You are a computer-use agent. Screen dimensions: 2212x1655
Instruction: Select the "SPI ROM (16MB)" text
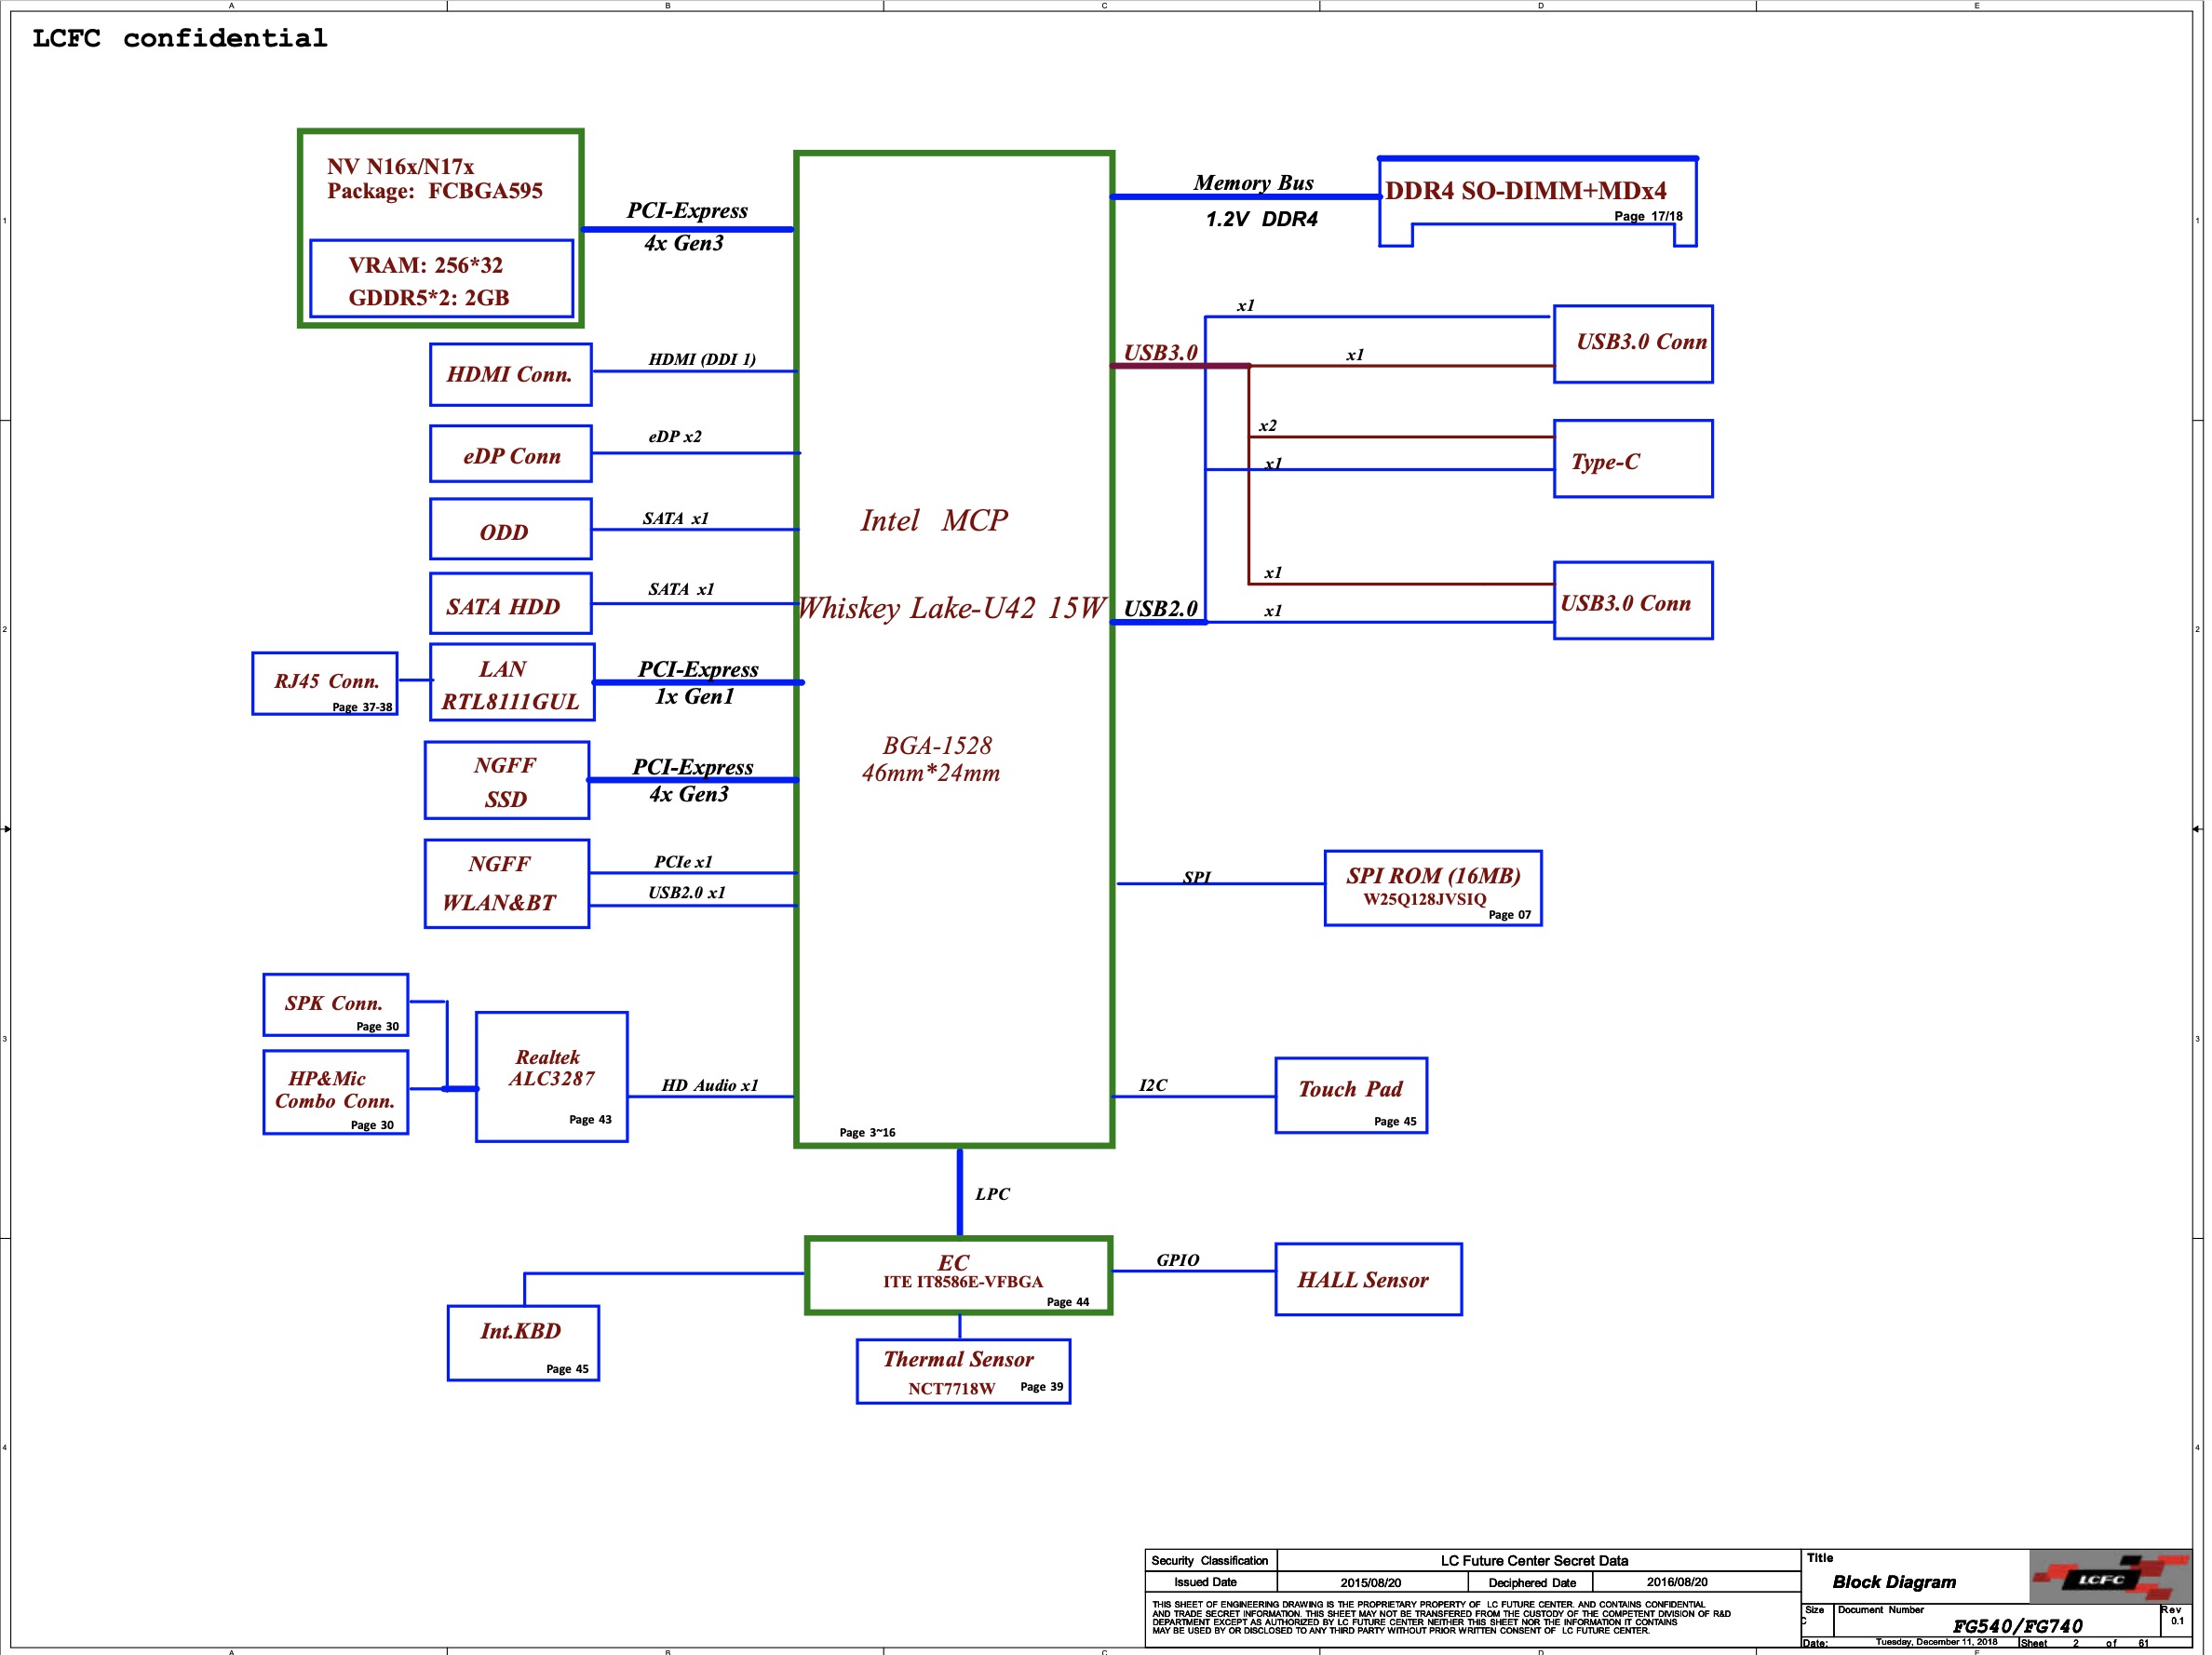(1433, 876)
